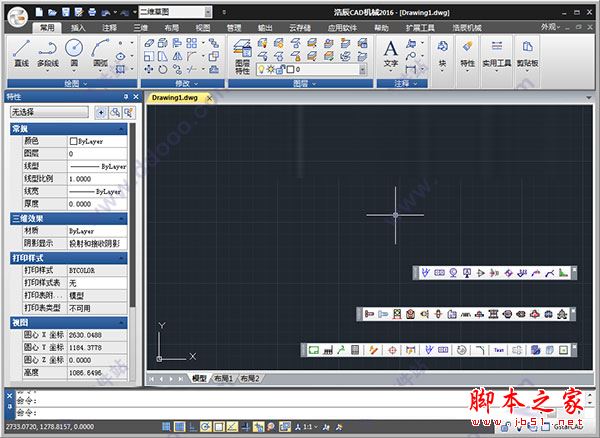Collapse the 打印样式 properties section
This screenshot has width=600, height=438.
click(122, 258)
